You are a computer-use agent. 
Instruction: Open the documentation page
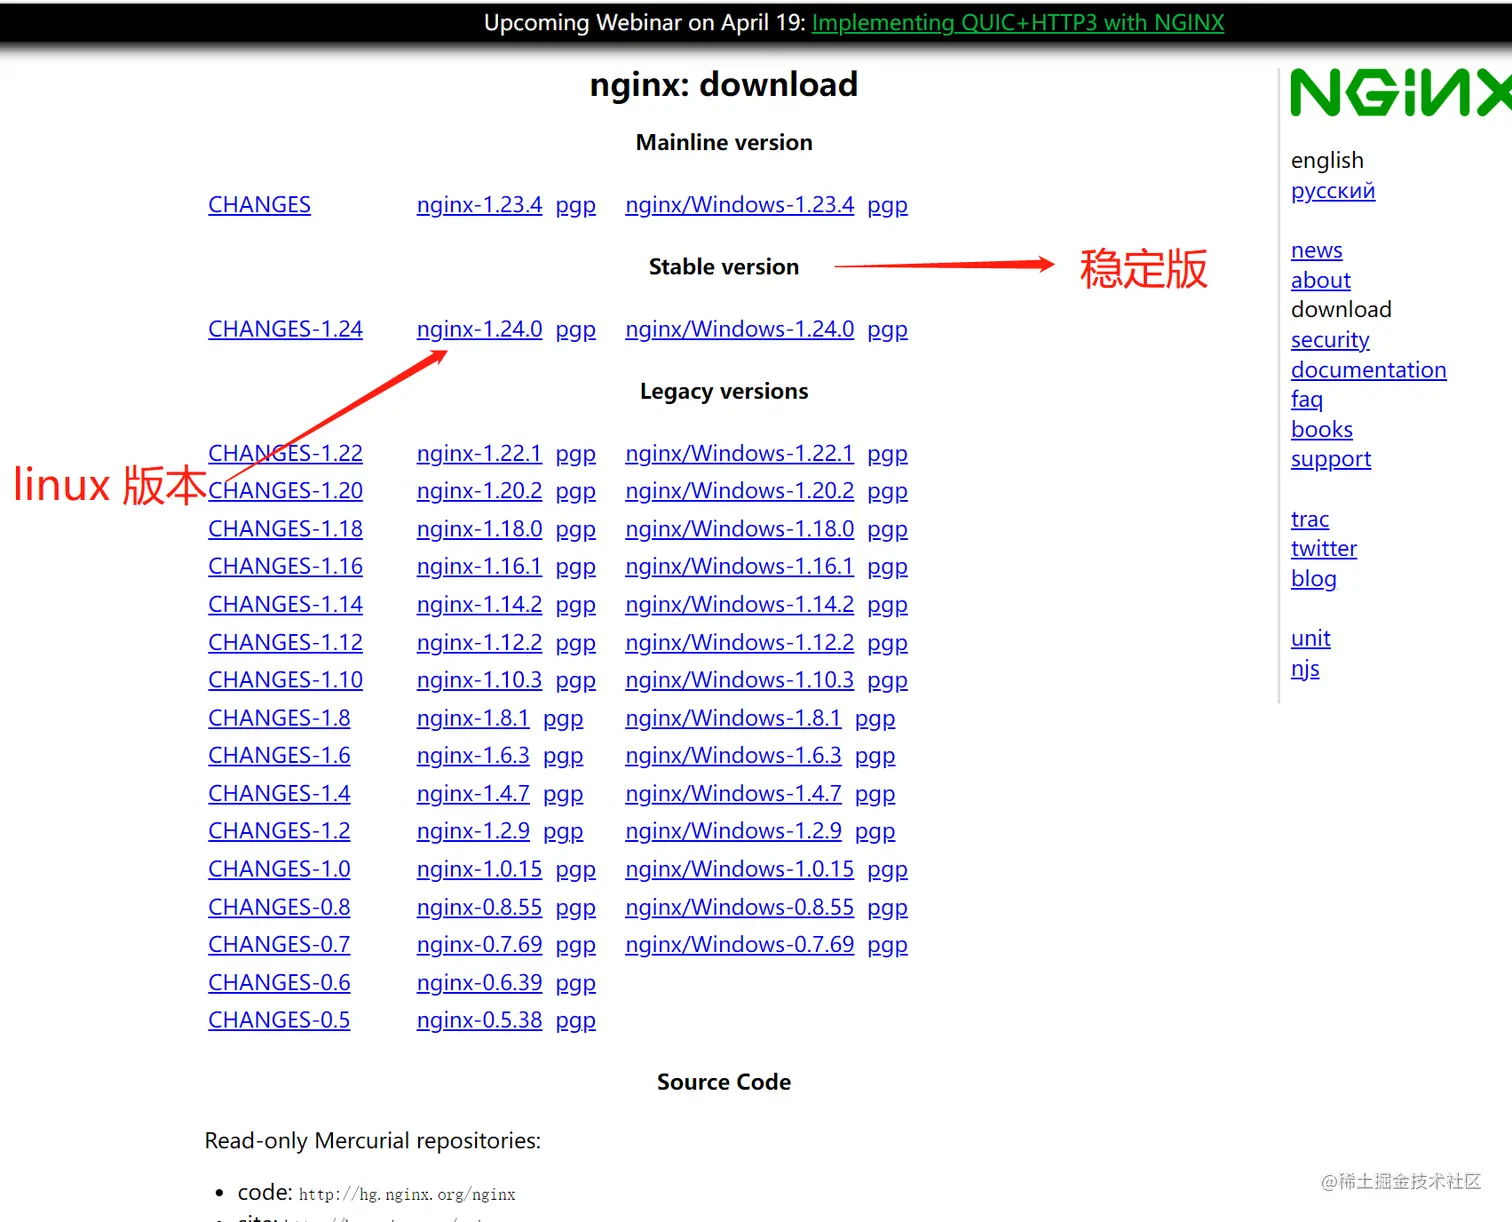point(1368,370)
